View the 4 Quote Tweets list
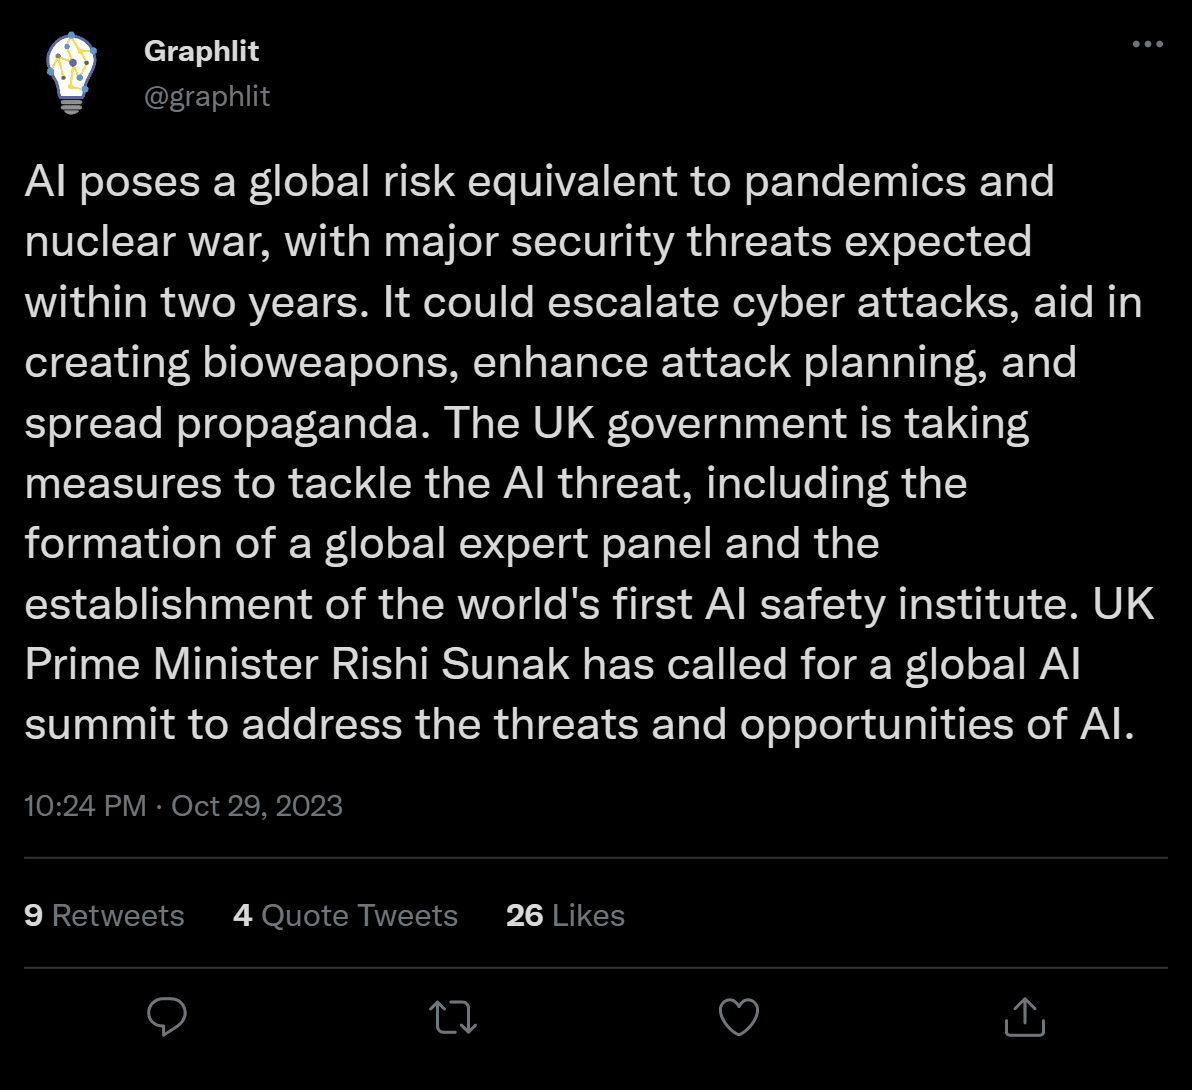Viewport: 1192px width, 1090px height. (345, 915)
